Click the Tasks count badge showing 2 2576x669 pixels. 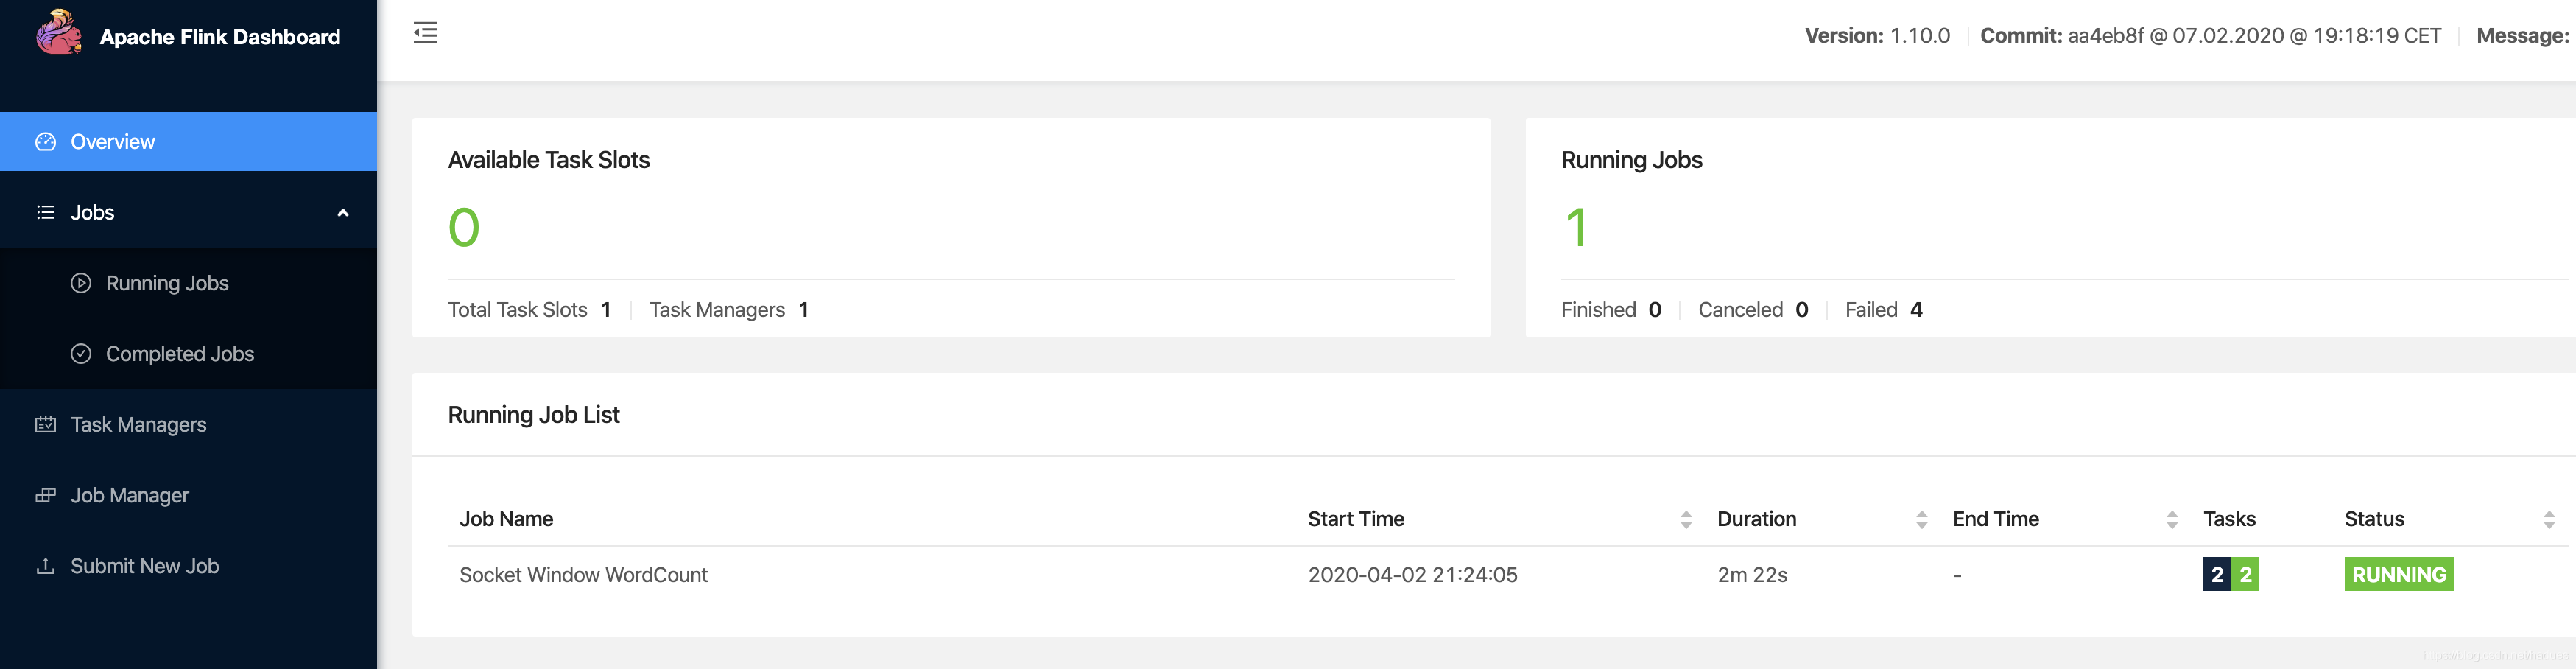2217,574
